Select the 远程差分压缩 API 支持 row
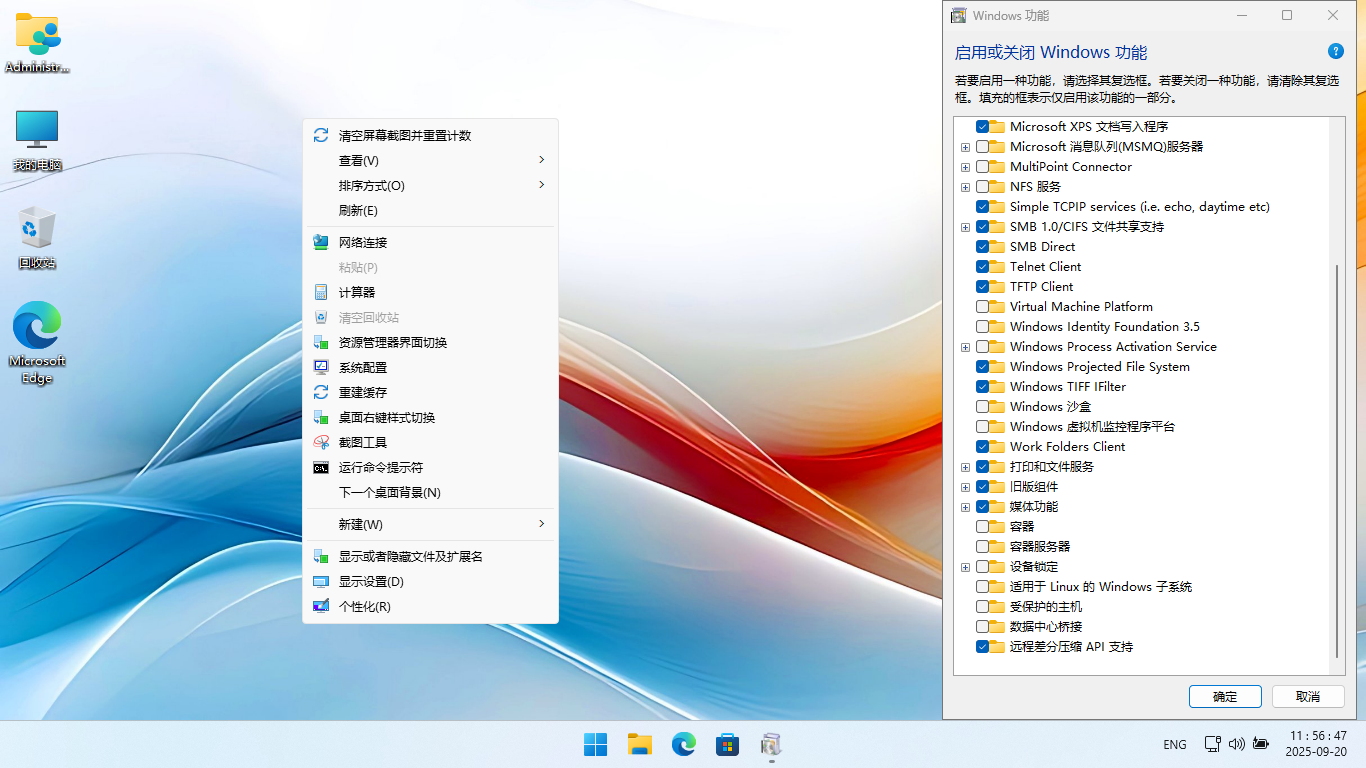The width and height of the screenshot is (1366, 768). [1071, 646]
